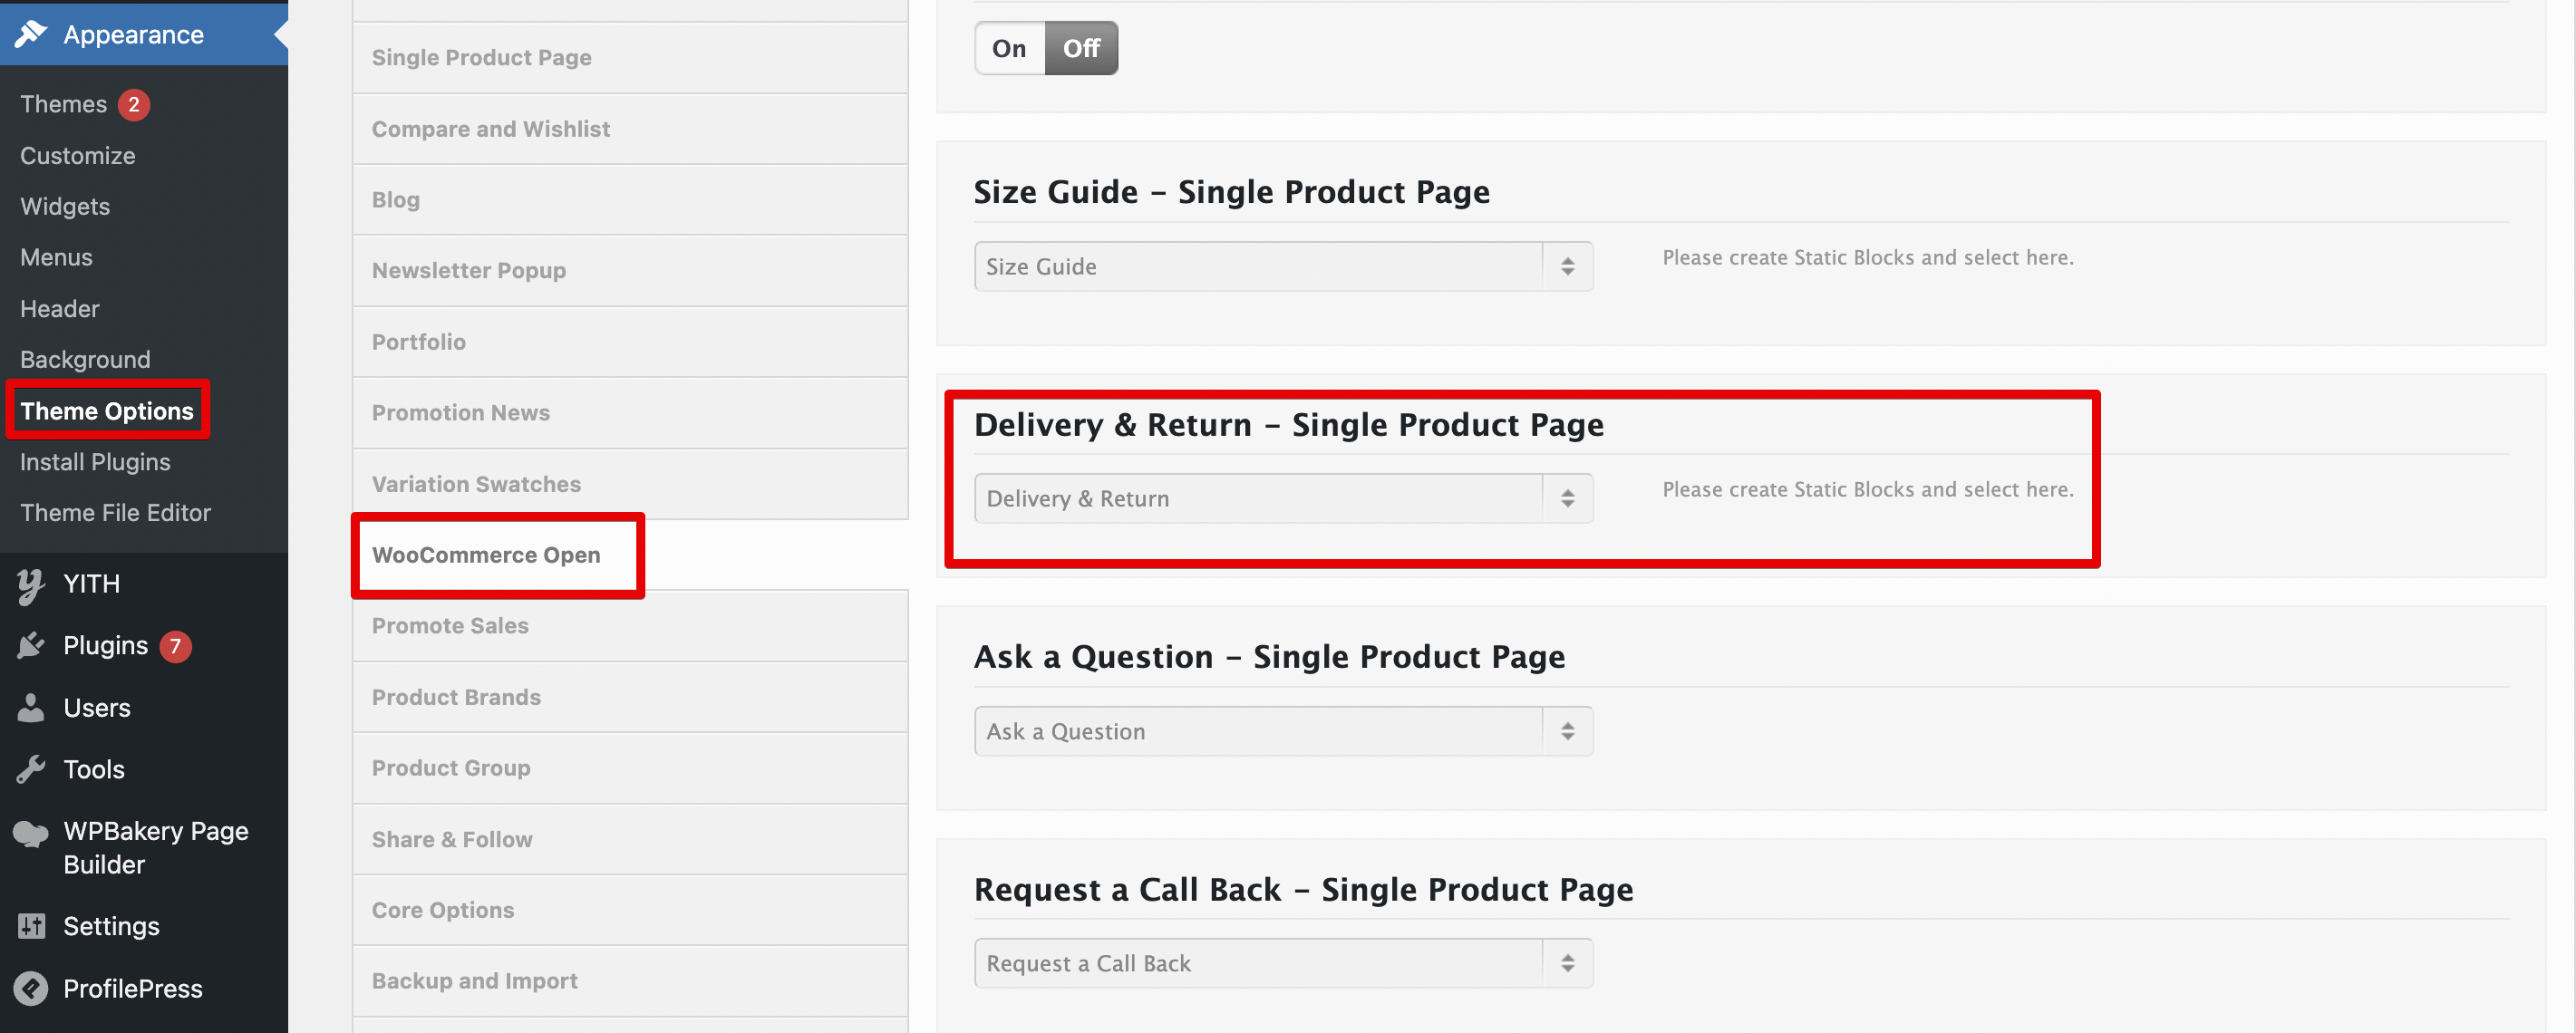The width and height of the screenshot is (2576, 1033).
Task: Open the Request a Call Back dropdown
Action: [x=1283, y=963]
